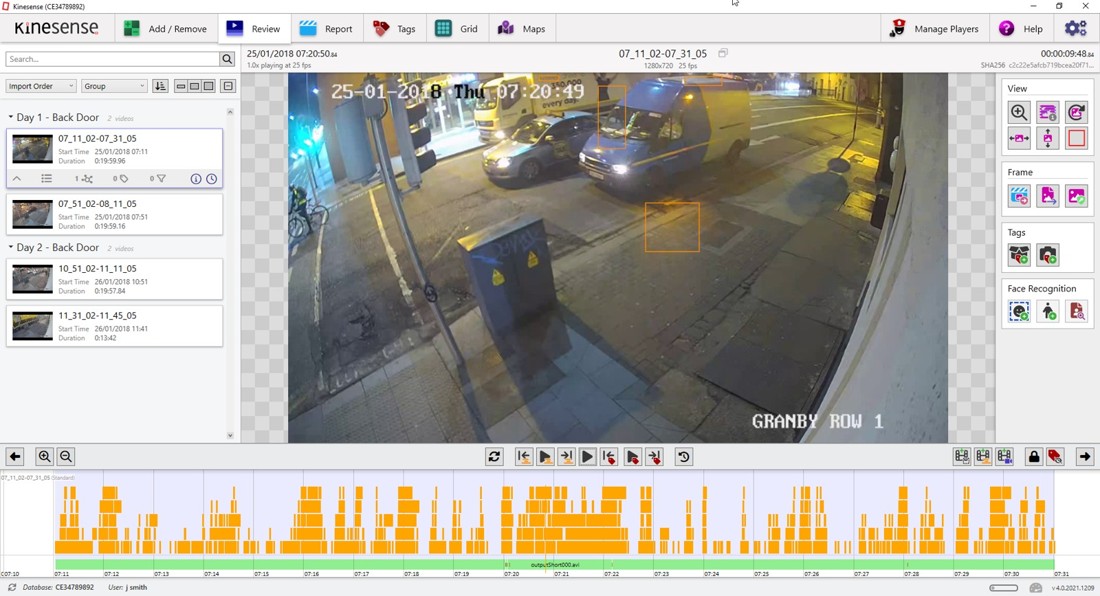Click the export frame Frame icon
The width and height of the screenshot is (1100, 596).
pos(1047,196)
